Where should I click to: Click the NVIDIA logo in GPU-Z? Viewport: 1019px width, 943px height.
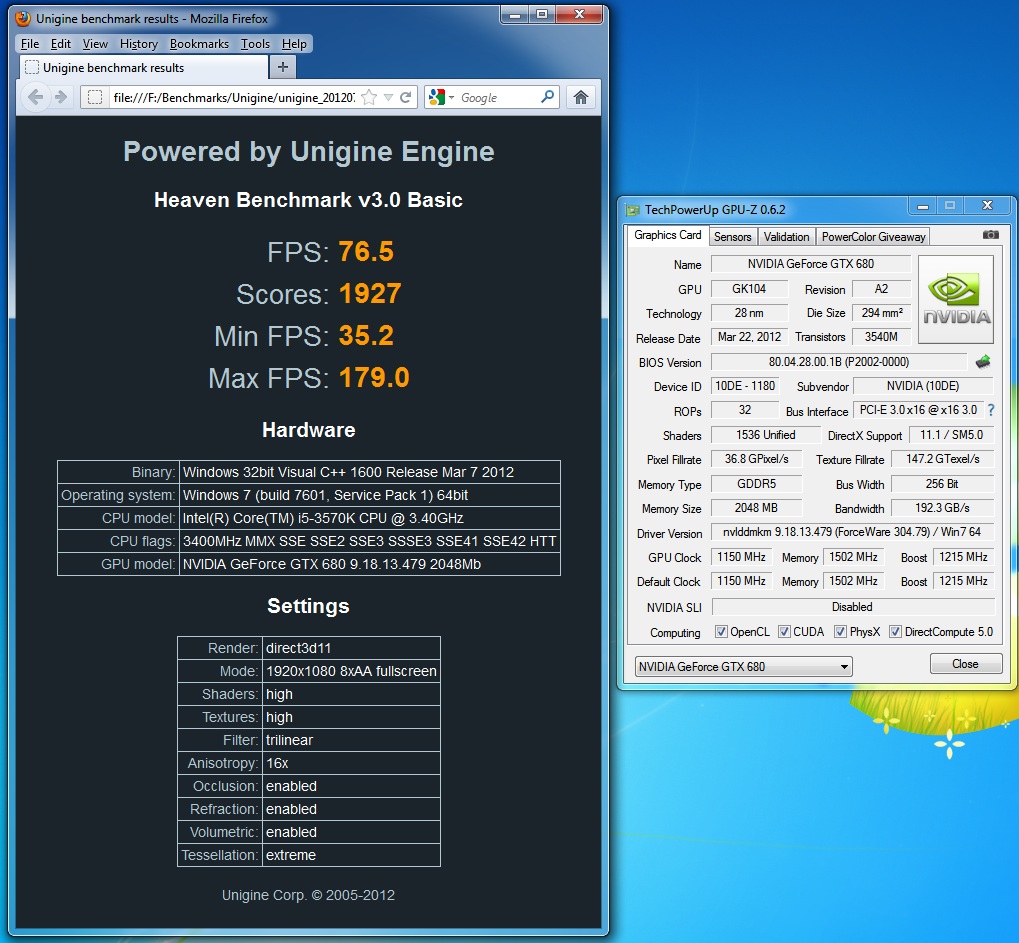(x=955, y=299)
